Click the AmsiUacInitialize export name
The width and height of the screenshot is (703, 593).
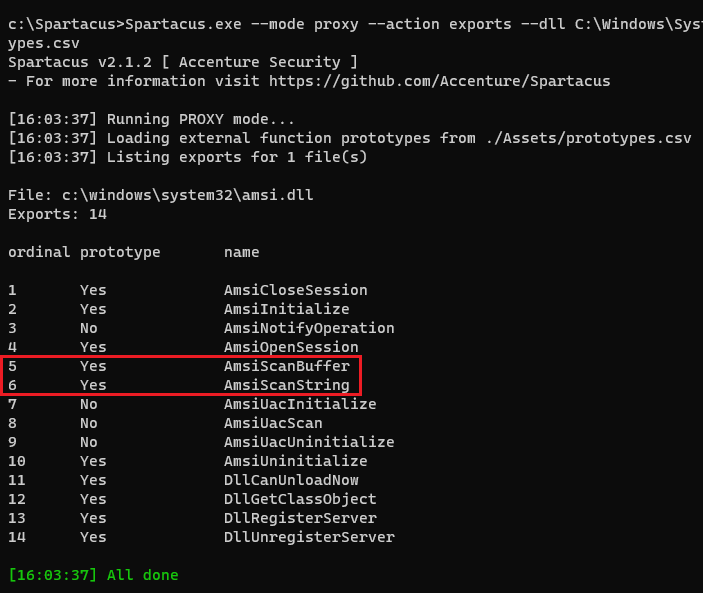click(300, 404)
